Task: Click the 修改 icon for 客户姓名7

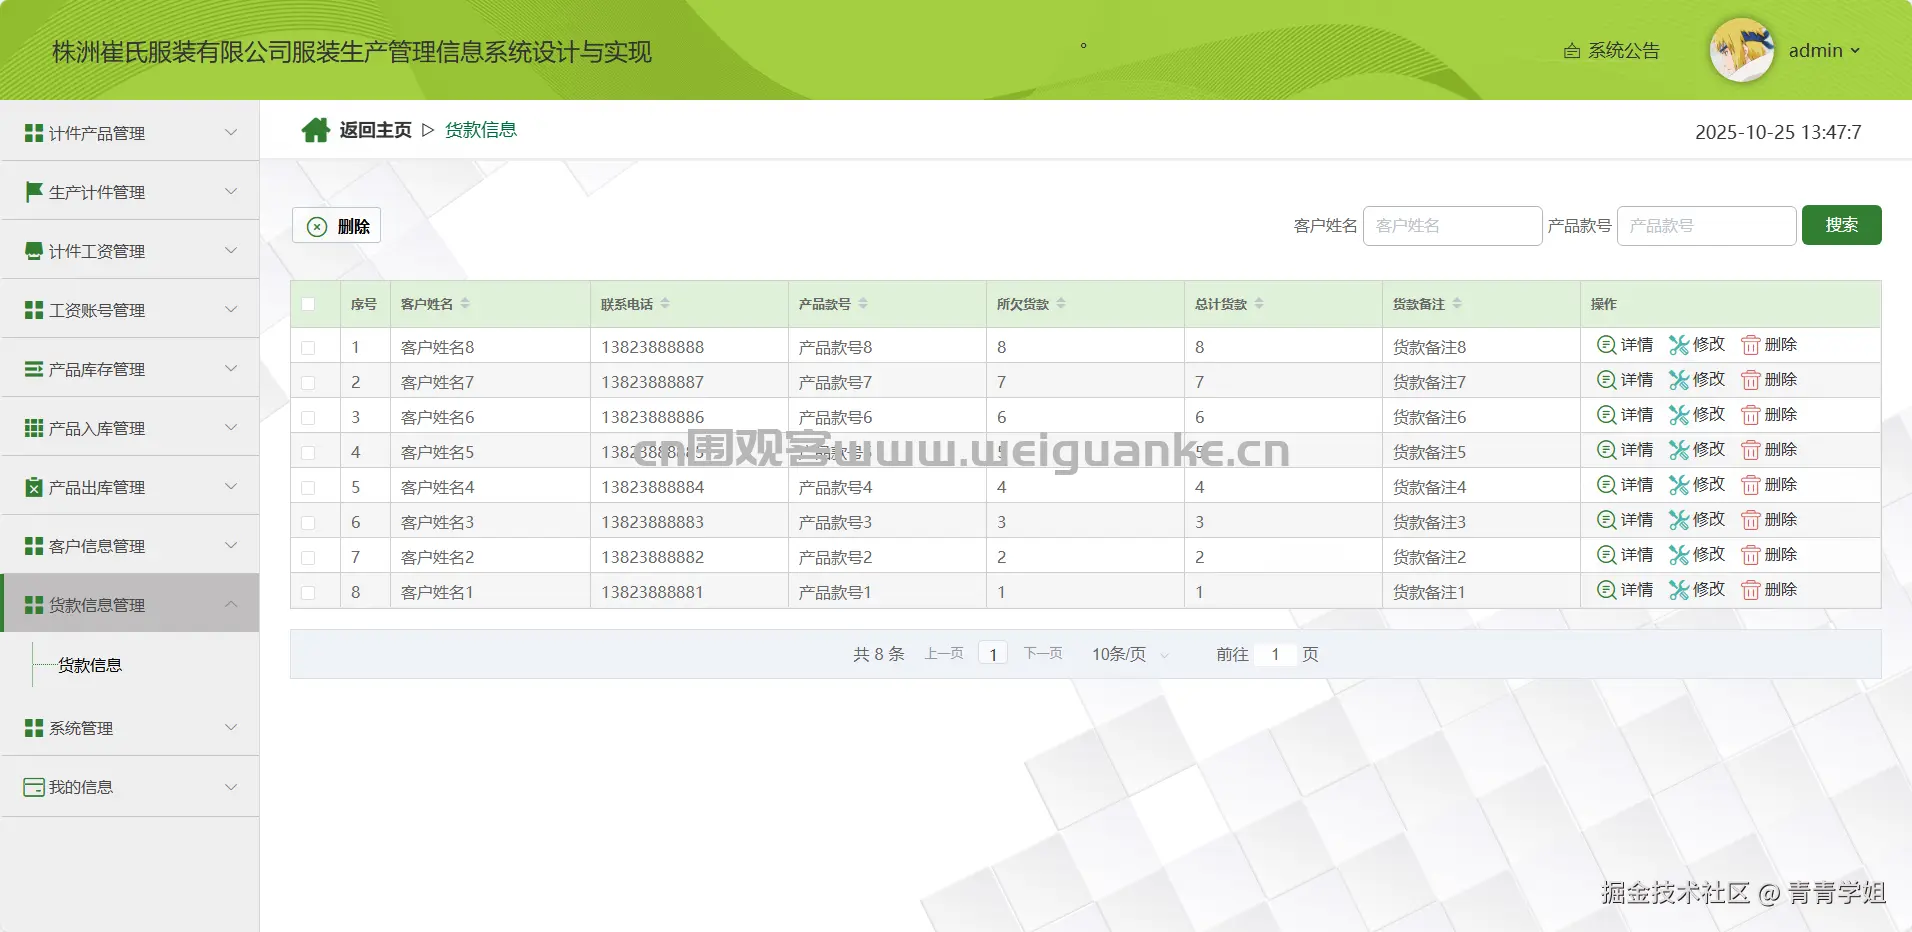Action: (1679, 380)
